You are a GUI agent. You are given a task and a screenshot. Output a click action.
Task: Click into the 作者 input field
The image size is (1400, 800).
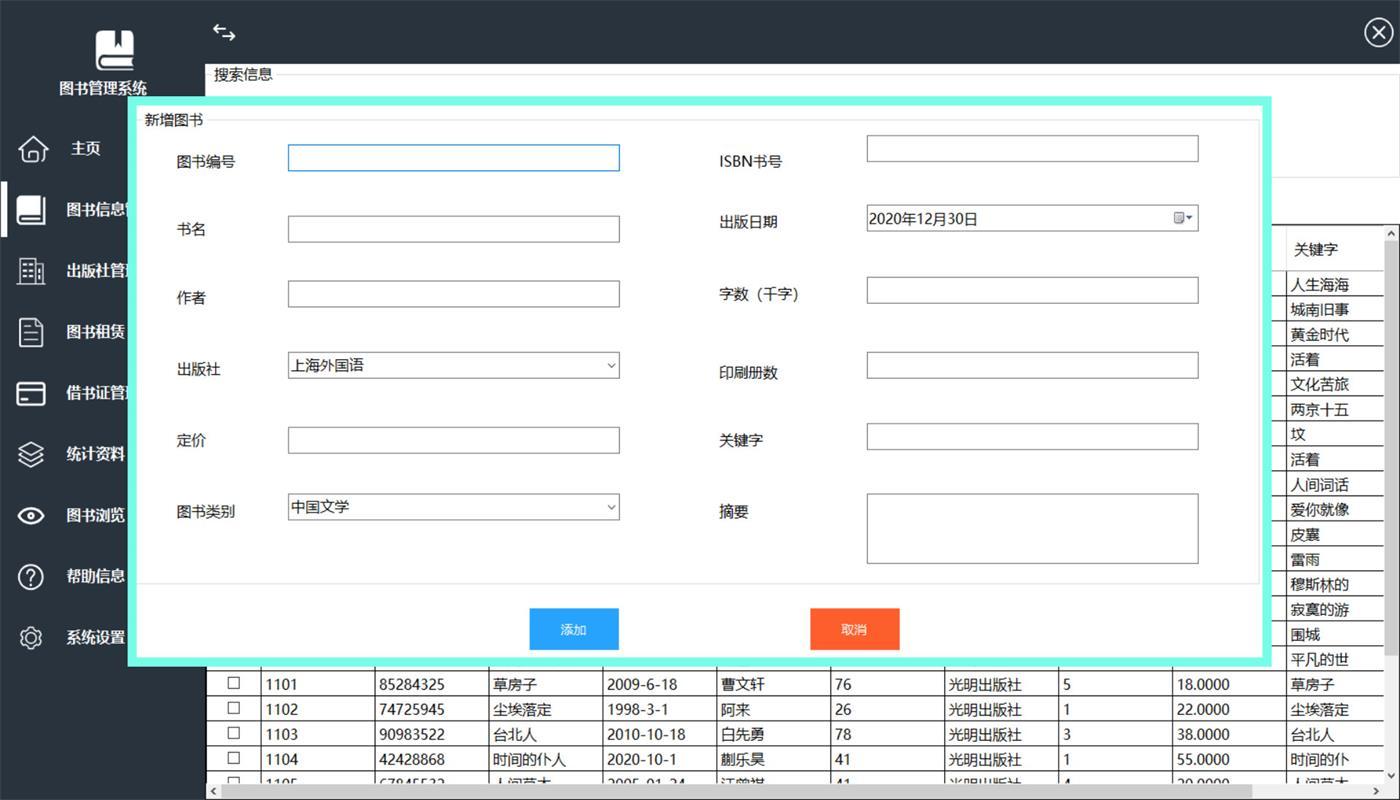tap(453, 294)
